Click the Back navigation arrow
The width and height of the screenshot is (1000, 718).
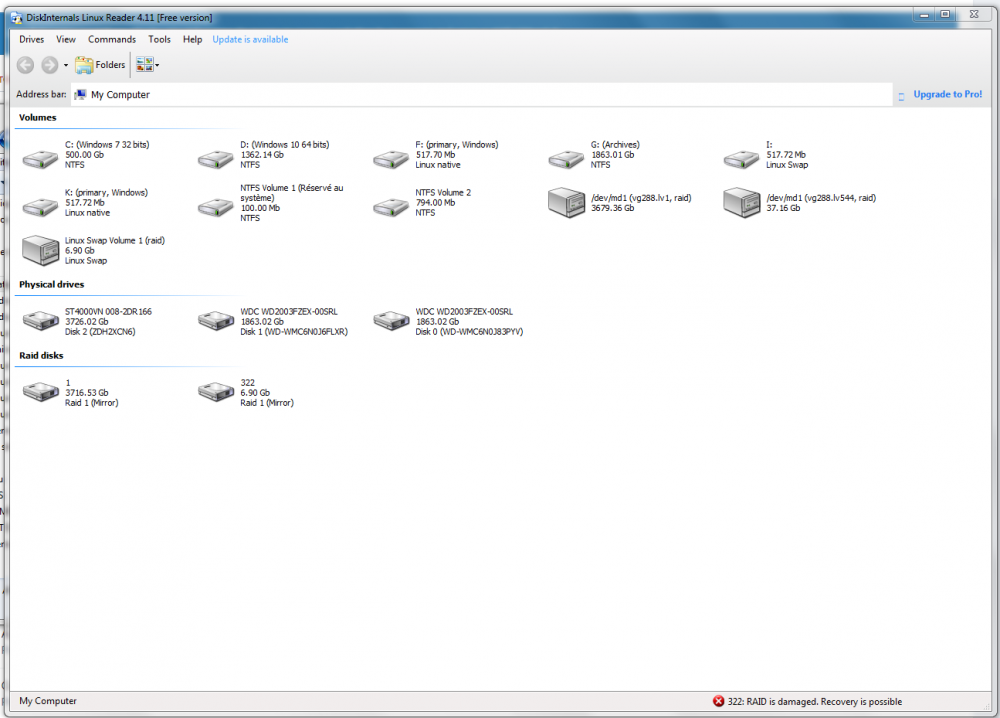tap(25, 65)
